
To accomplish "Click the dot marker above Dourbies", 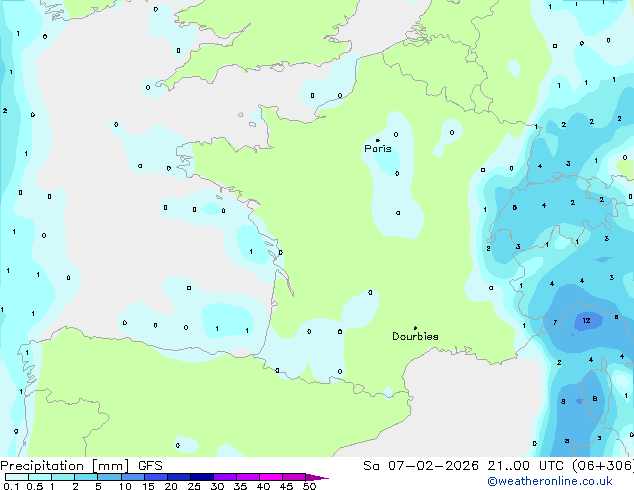I will tap(415, 328).
